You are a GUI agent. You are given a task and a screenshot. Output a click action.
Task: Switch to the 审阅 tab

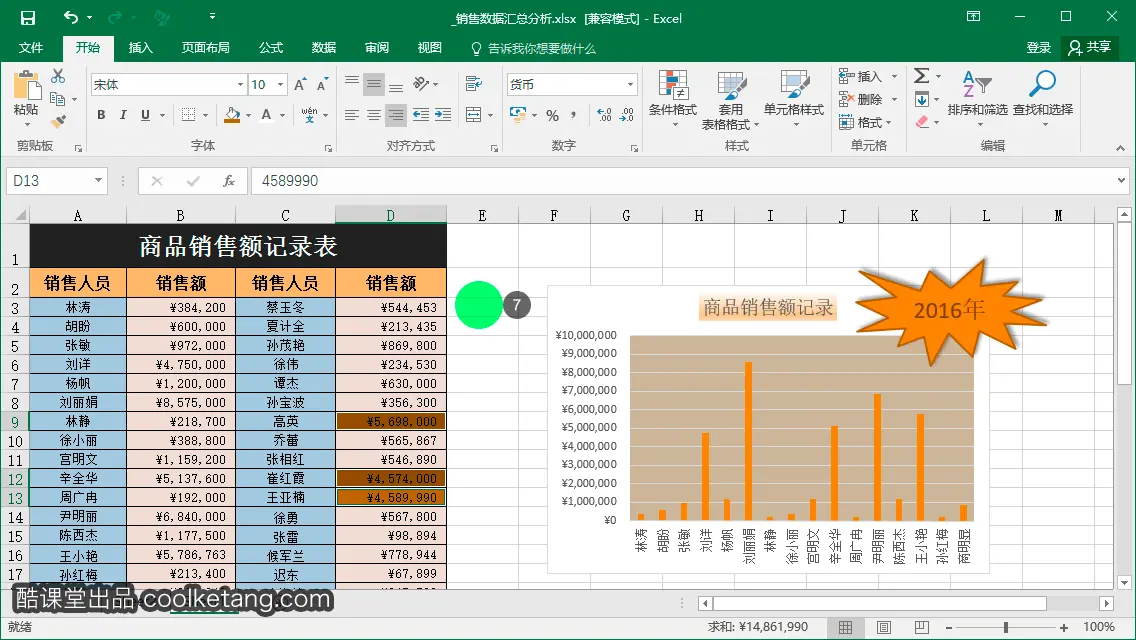pos(377,48)
